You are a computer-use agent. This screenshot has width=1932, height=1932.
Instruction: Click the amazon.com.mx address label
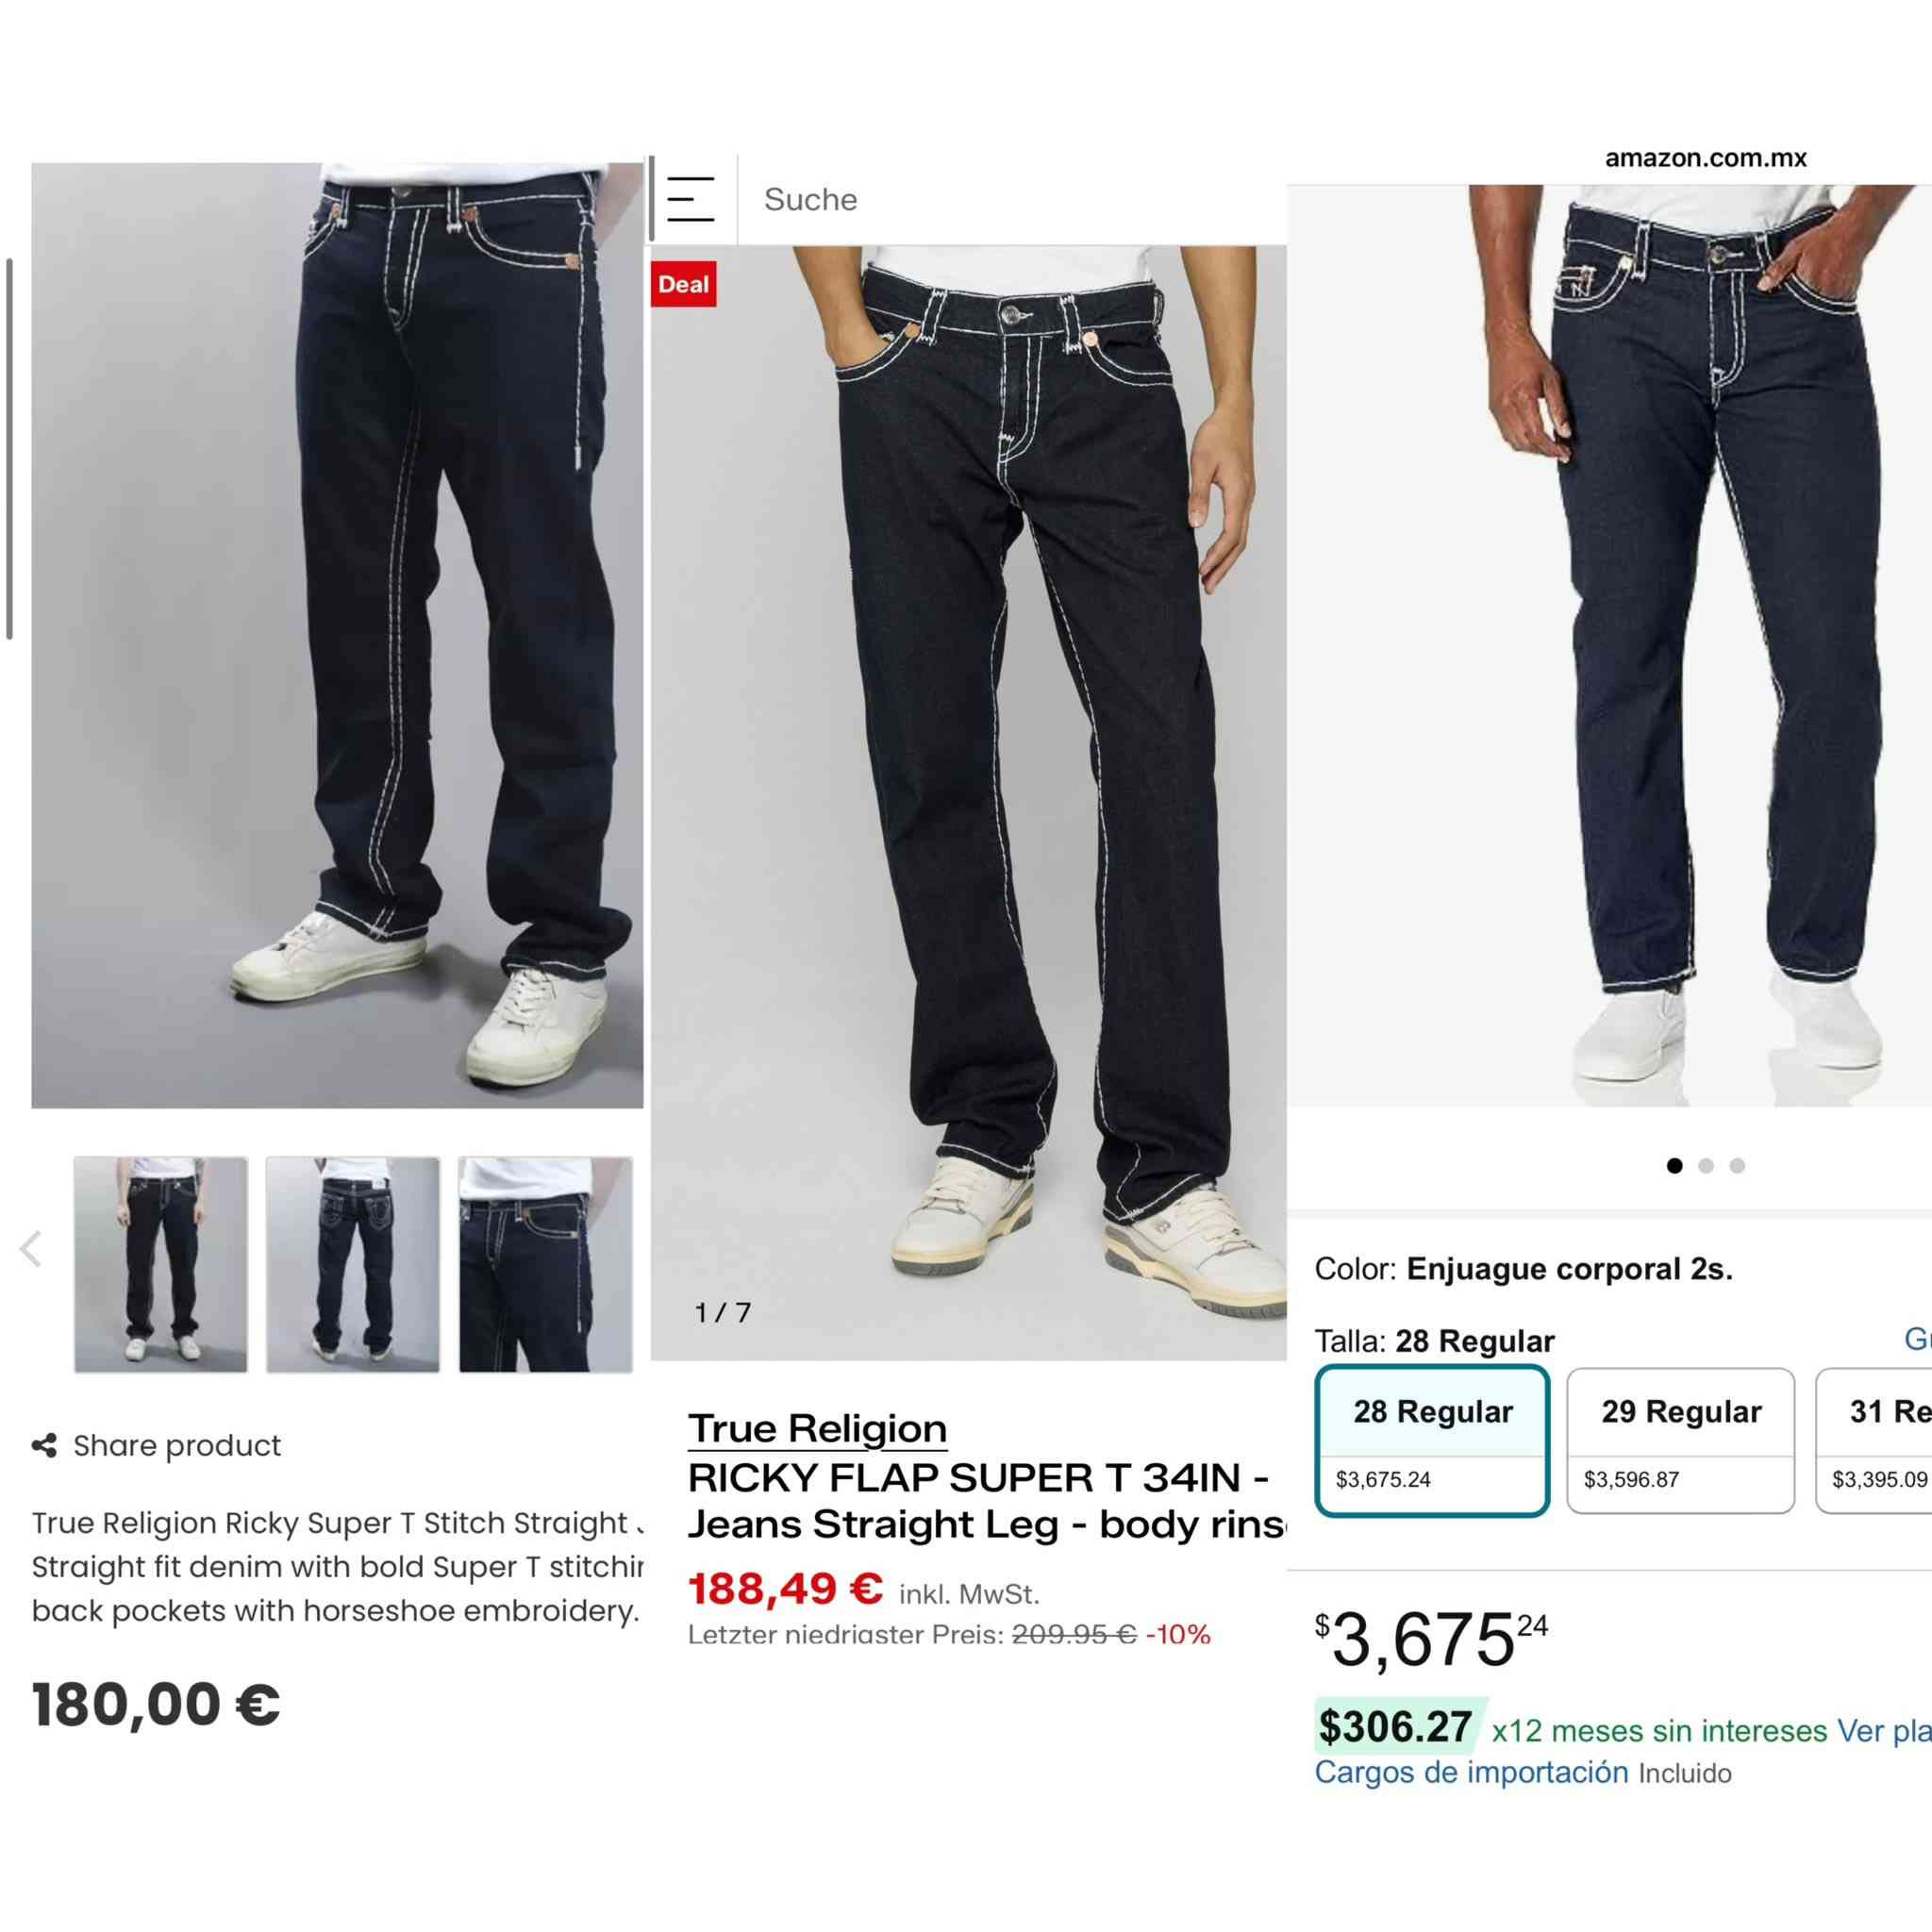click(x=1705, y=157)
